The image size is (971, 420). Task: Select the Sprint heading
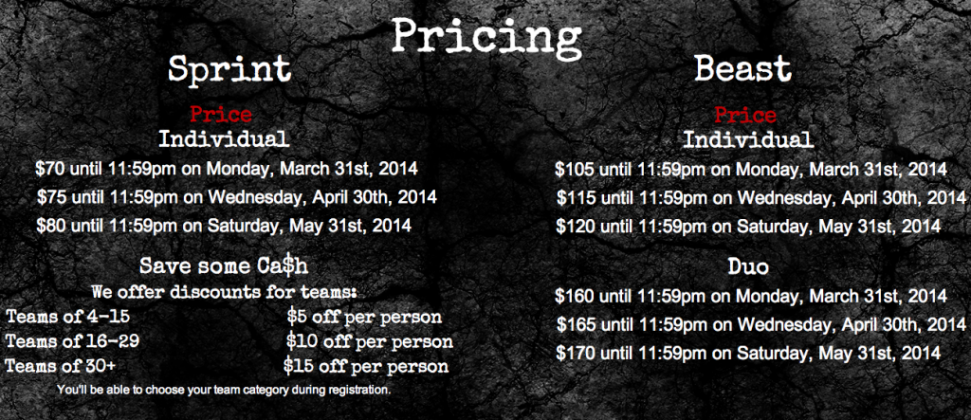[x=230, y=69]
